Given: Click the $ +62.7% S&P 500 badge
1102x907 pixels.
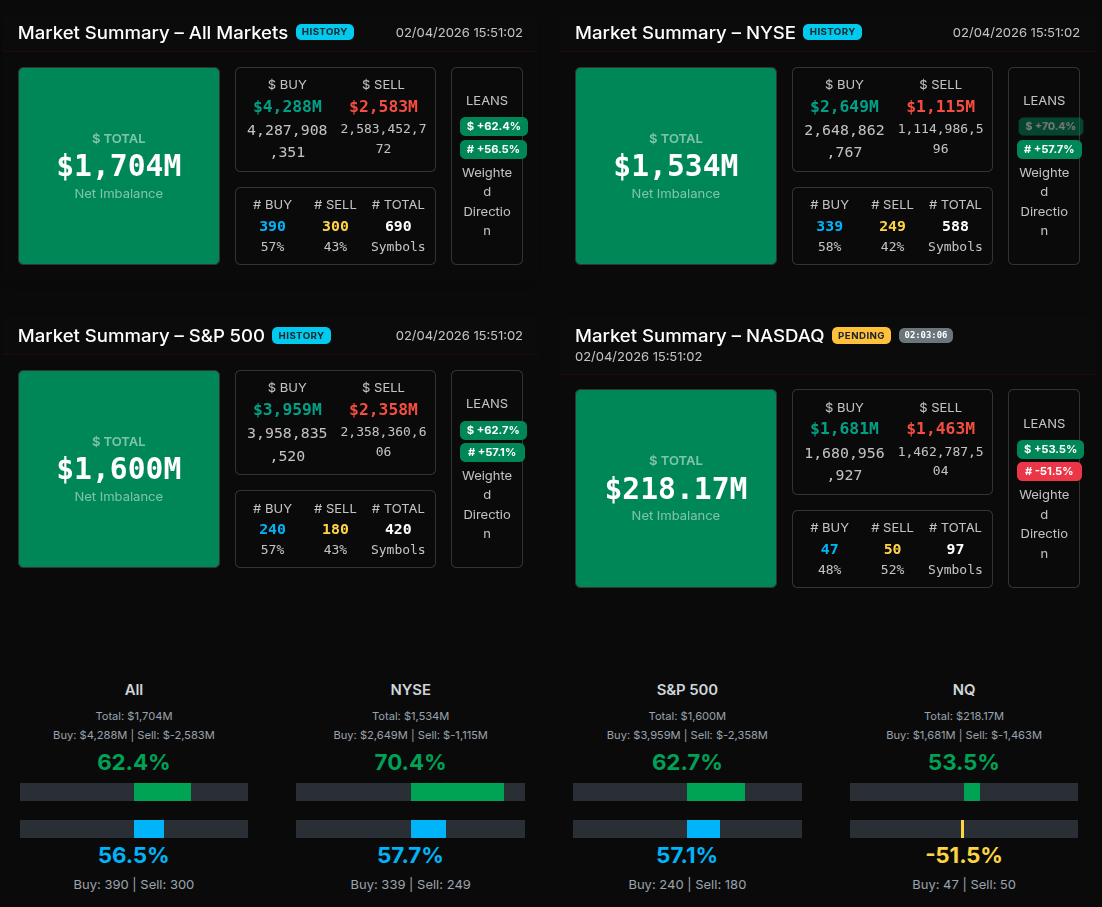Looking at the screenshot, I should tap(493, 430).
